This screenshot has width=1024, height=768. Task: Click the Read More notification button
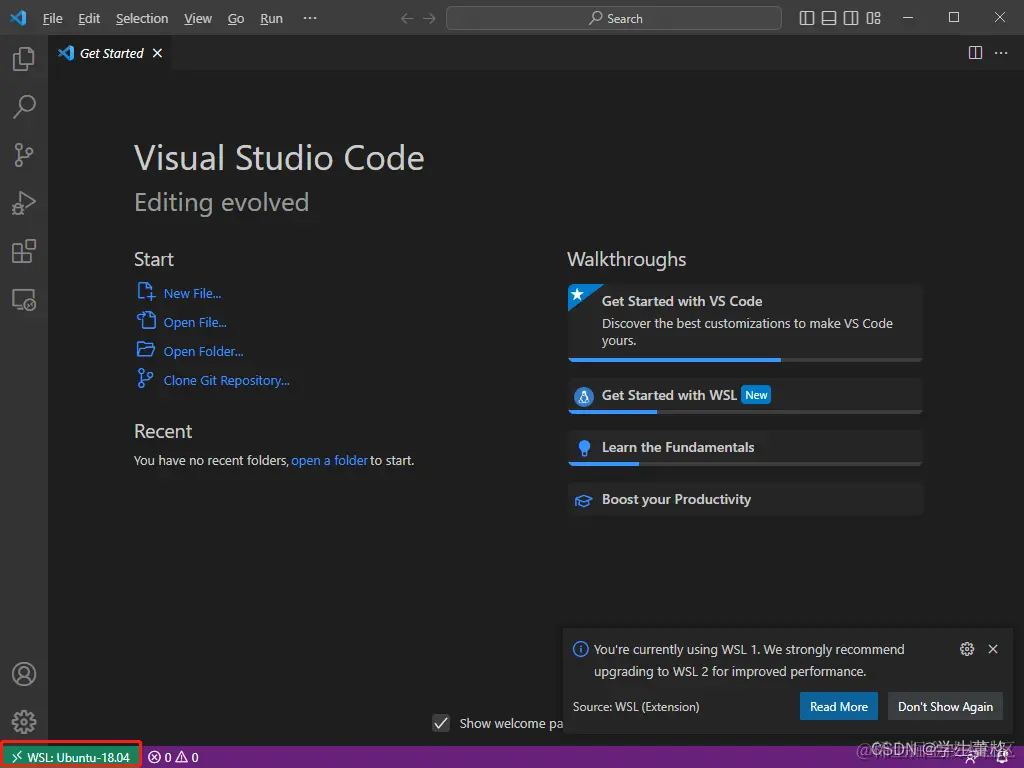pos(839,707)
